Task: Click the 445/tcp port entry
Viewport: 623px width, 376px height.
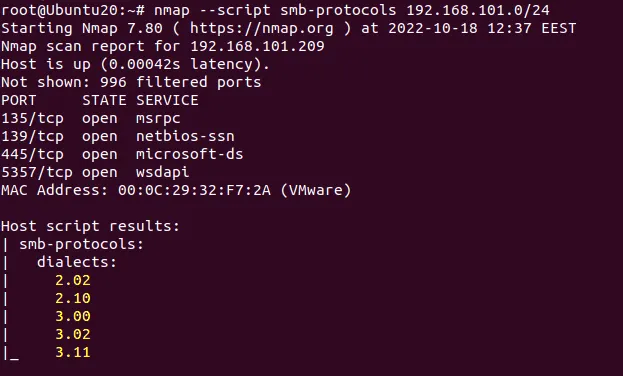Action: pos(32,154)
